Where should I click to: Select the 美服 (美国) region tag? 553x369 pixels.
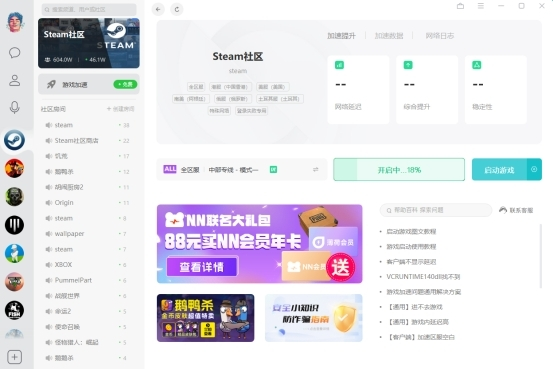click(x=273, y=87)
